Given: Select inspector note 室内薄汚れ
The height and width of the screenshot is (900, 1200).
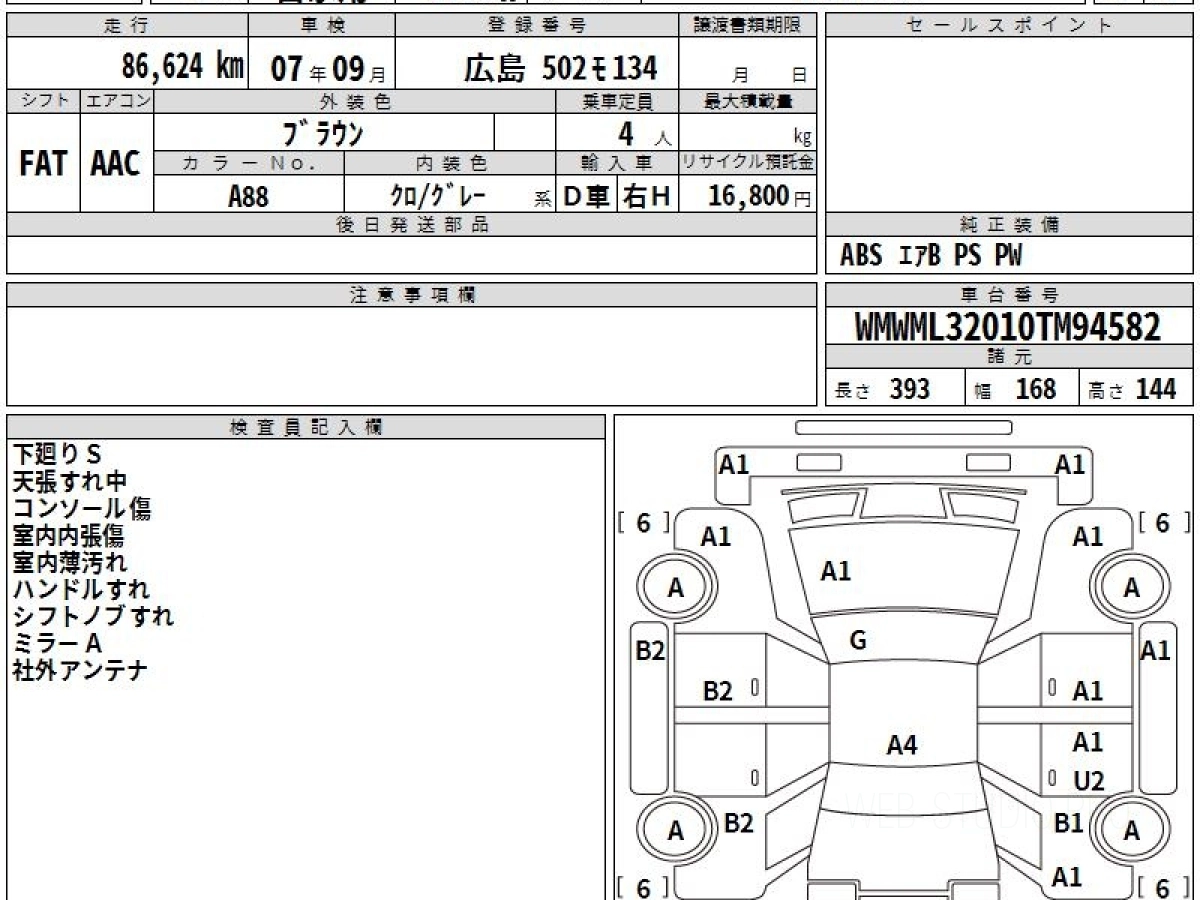Looking at the screenshot, I should tap(70, 563).
